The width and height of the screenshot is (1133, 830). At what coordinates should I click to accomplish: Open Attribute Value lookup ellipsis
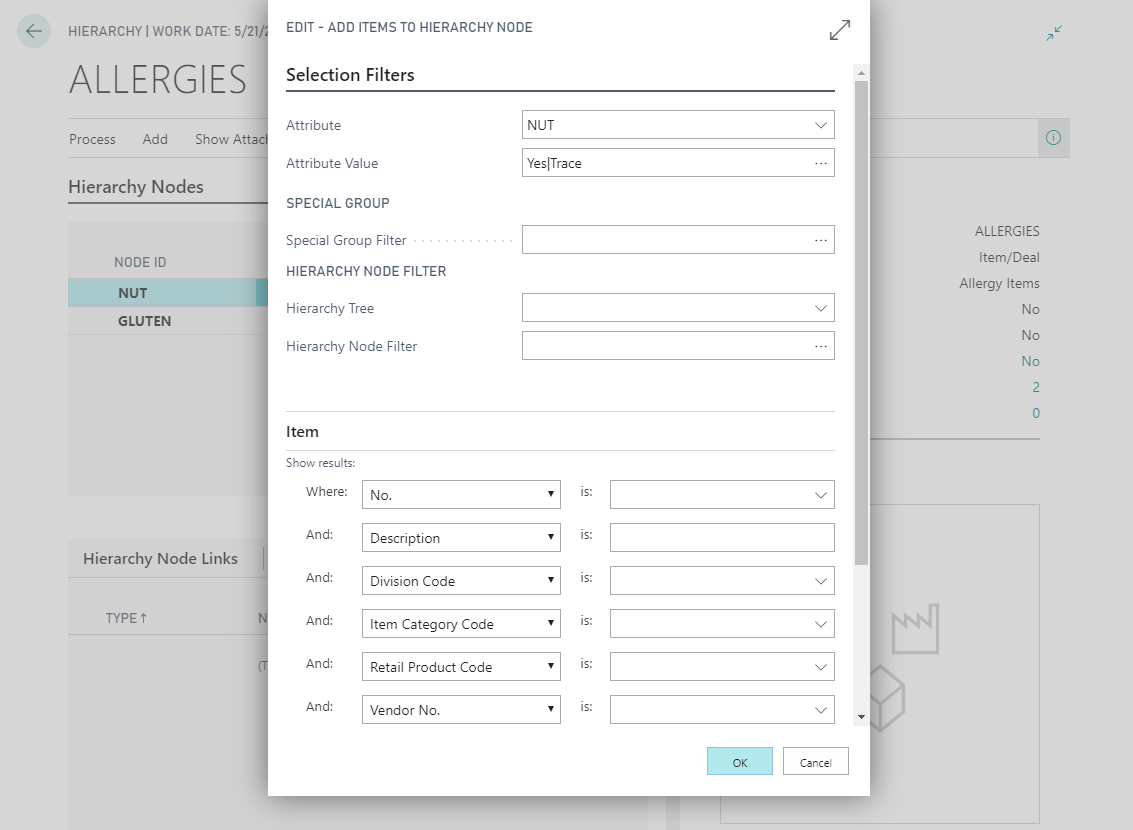click(821, 163)
